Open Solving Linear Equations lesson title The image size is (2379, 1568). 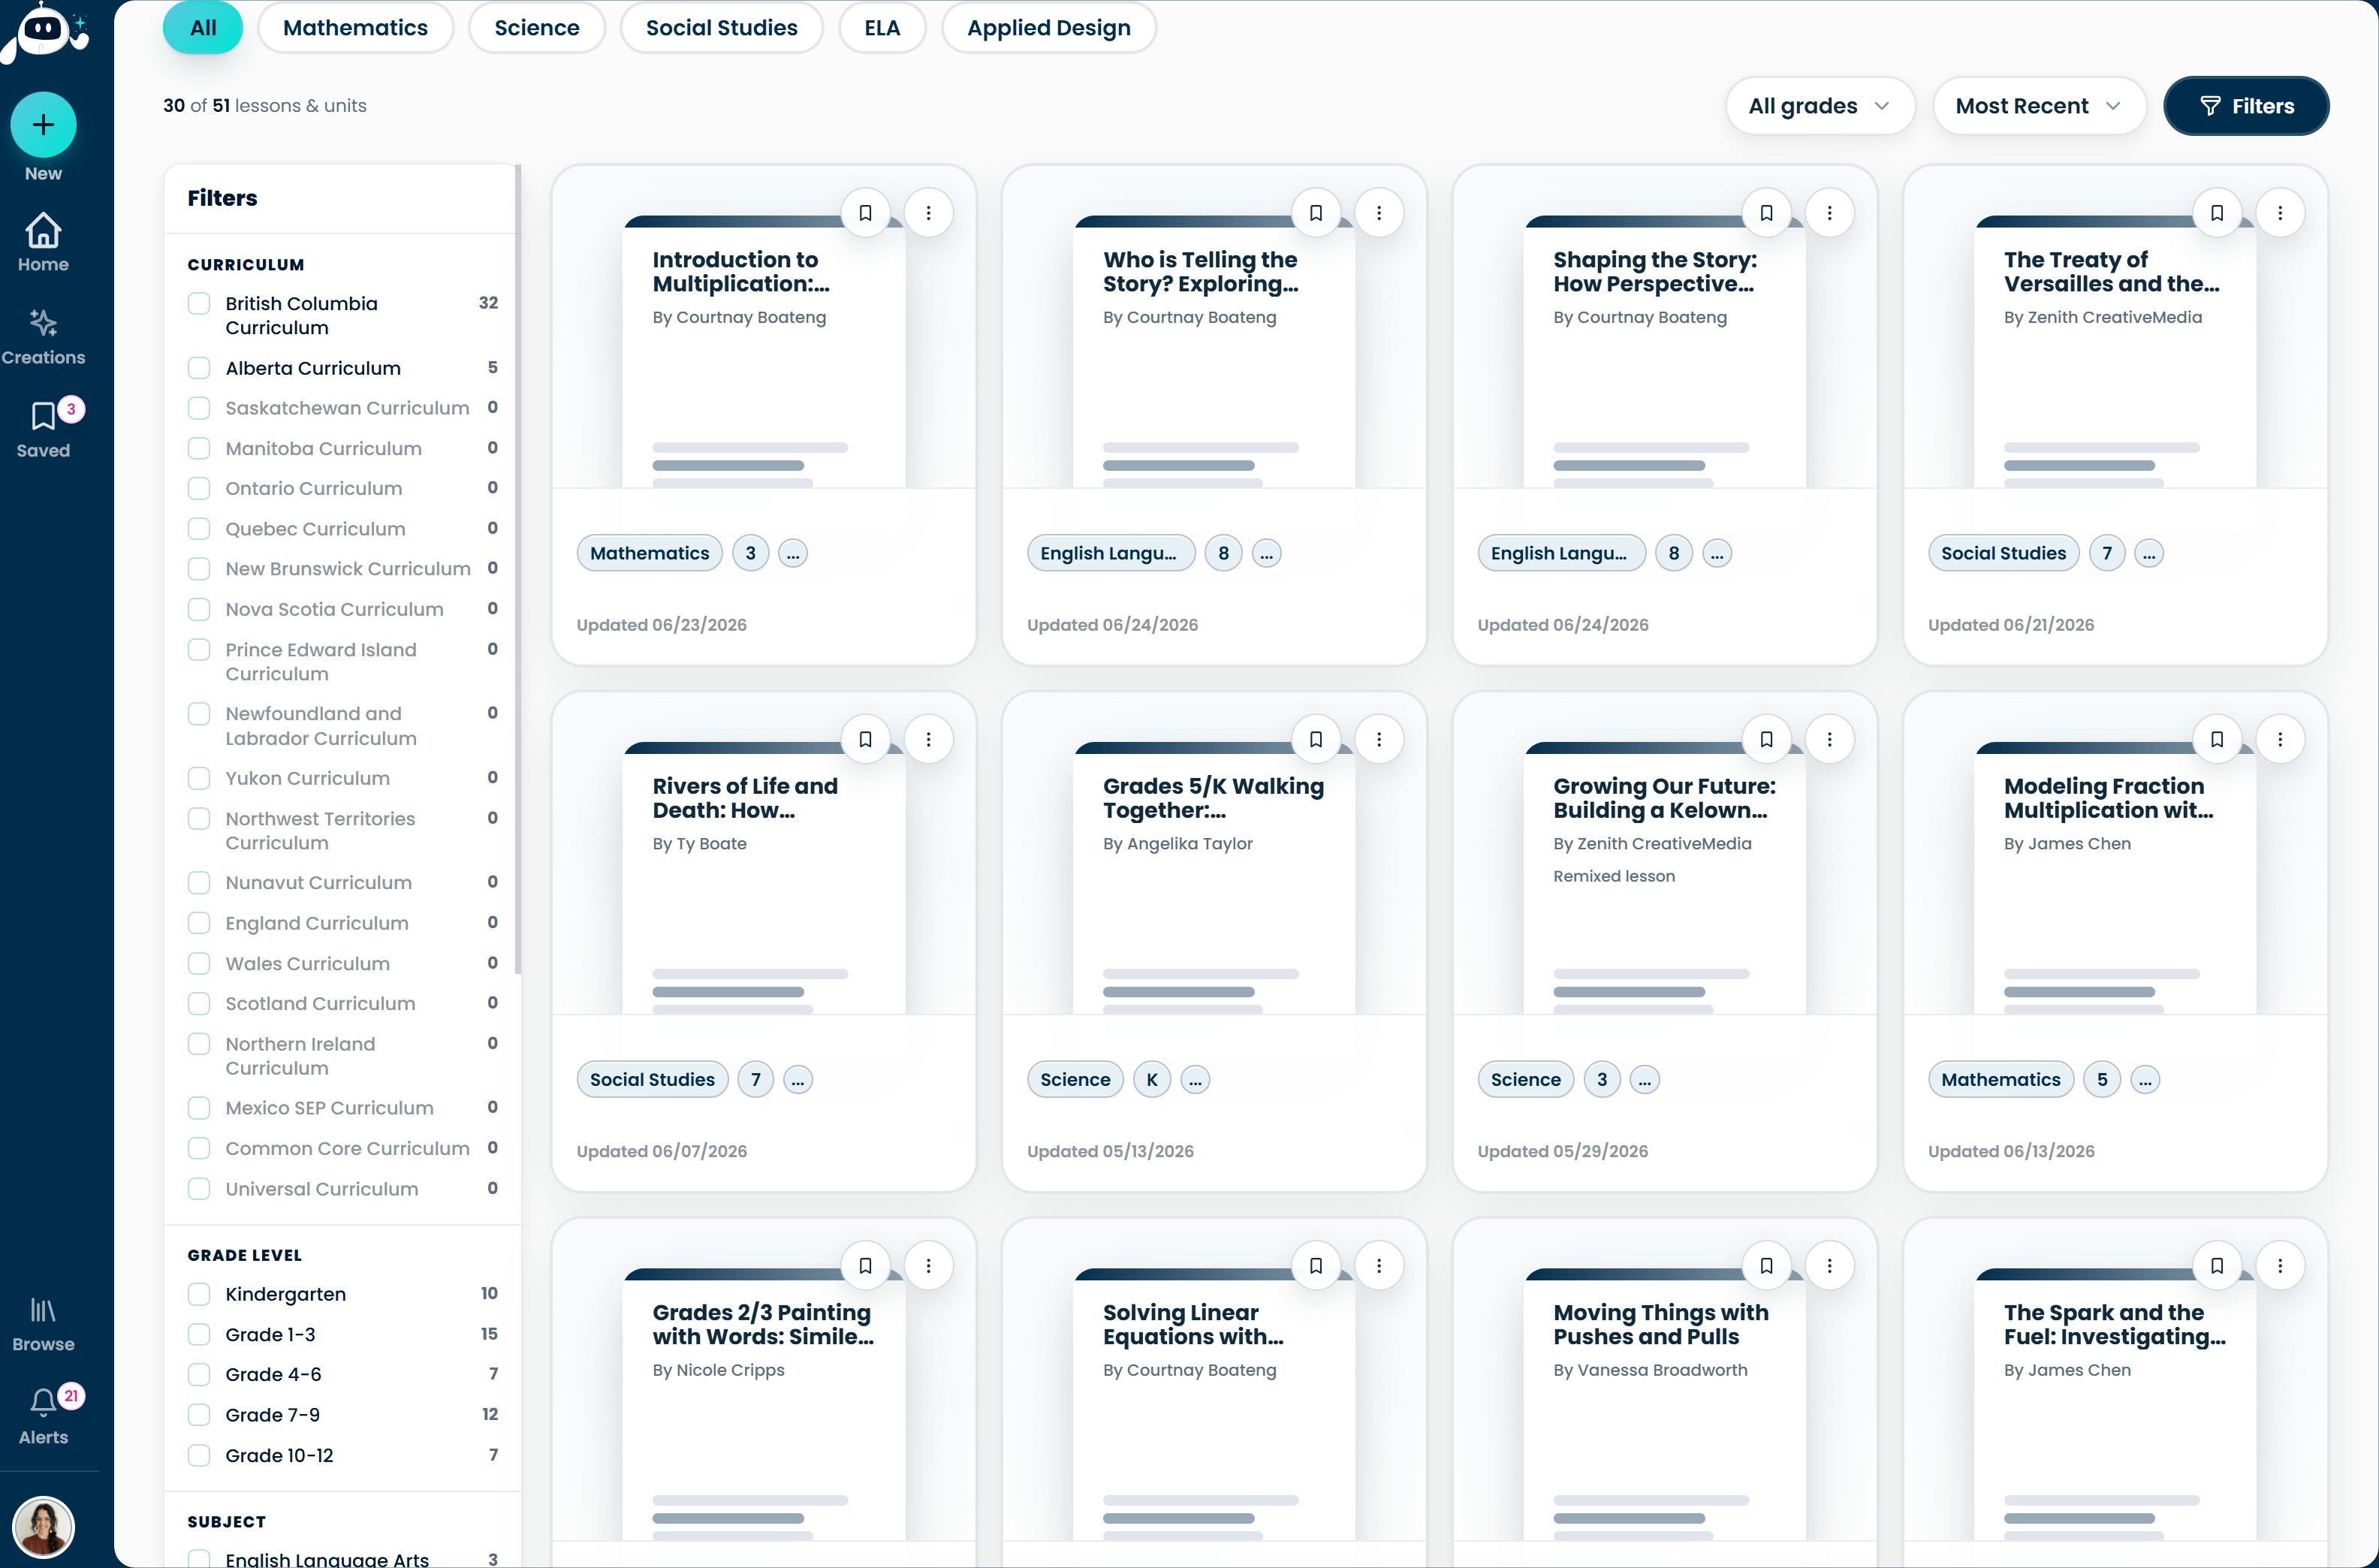tap(1193, 1324)
